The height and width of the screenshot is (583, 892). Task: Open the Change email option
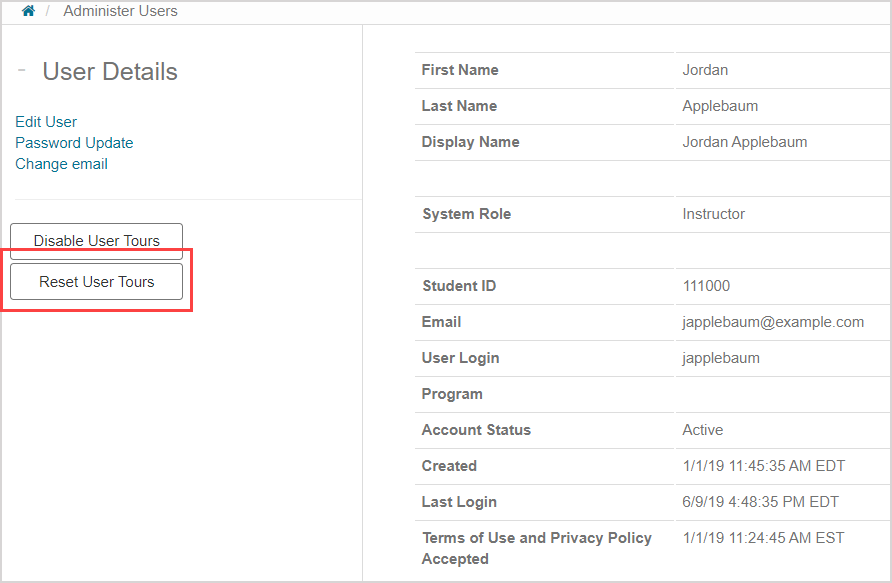point(61,163)
